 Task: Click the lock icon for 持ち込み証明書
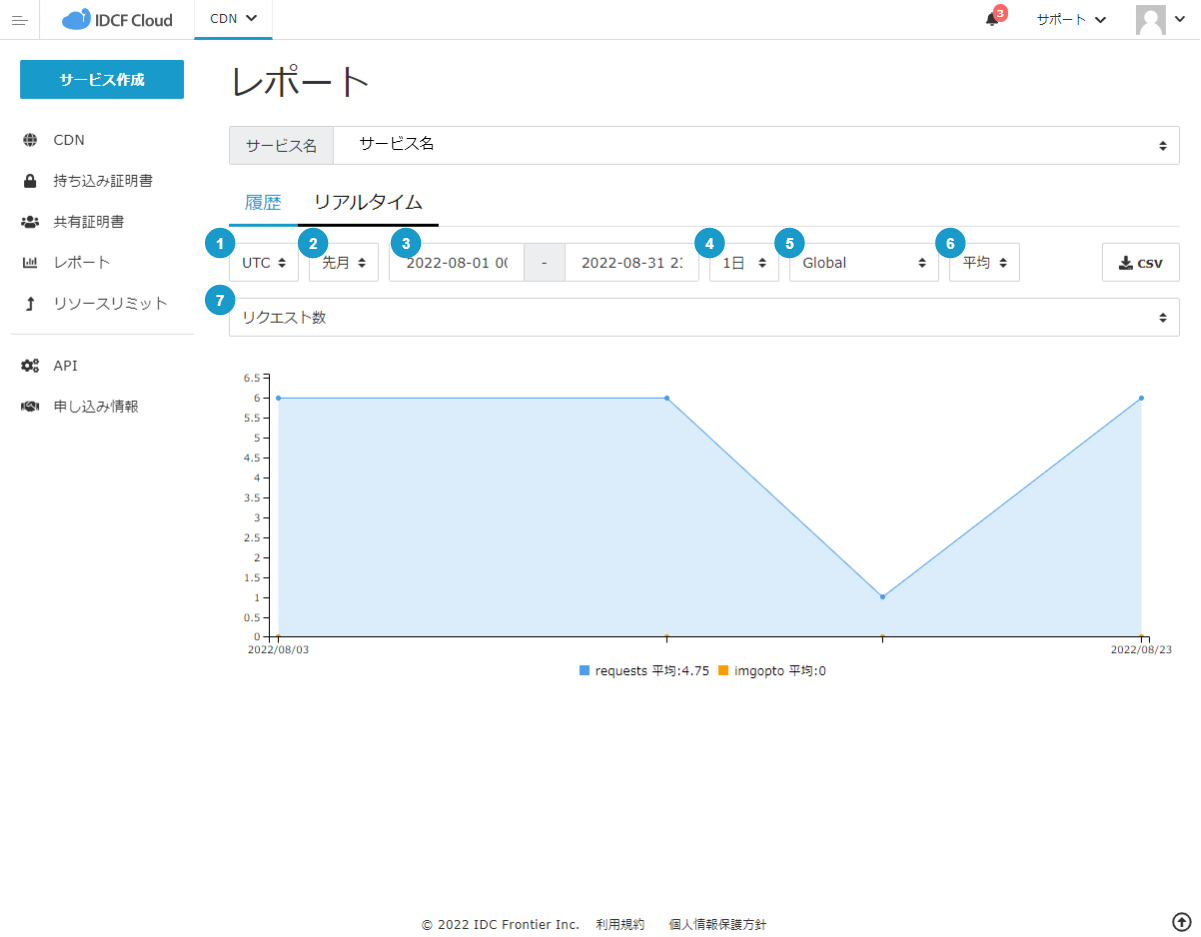tap(30, 181)
